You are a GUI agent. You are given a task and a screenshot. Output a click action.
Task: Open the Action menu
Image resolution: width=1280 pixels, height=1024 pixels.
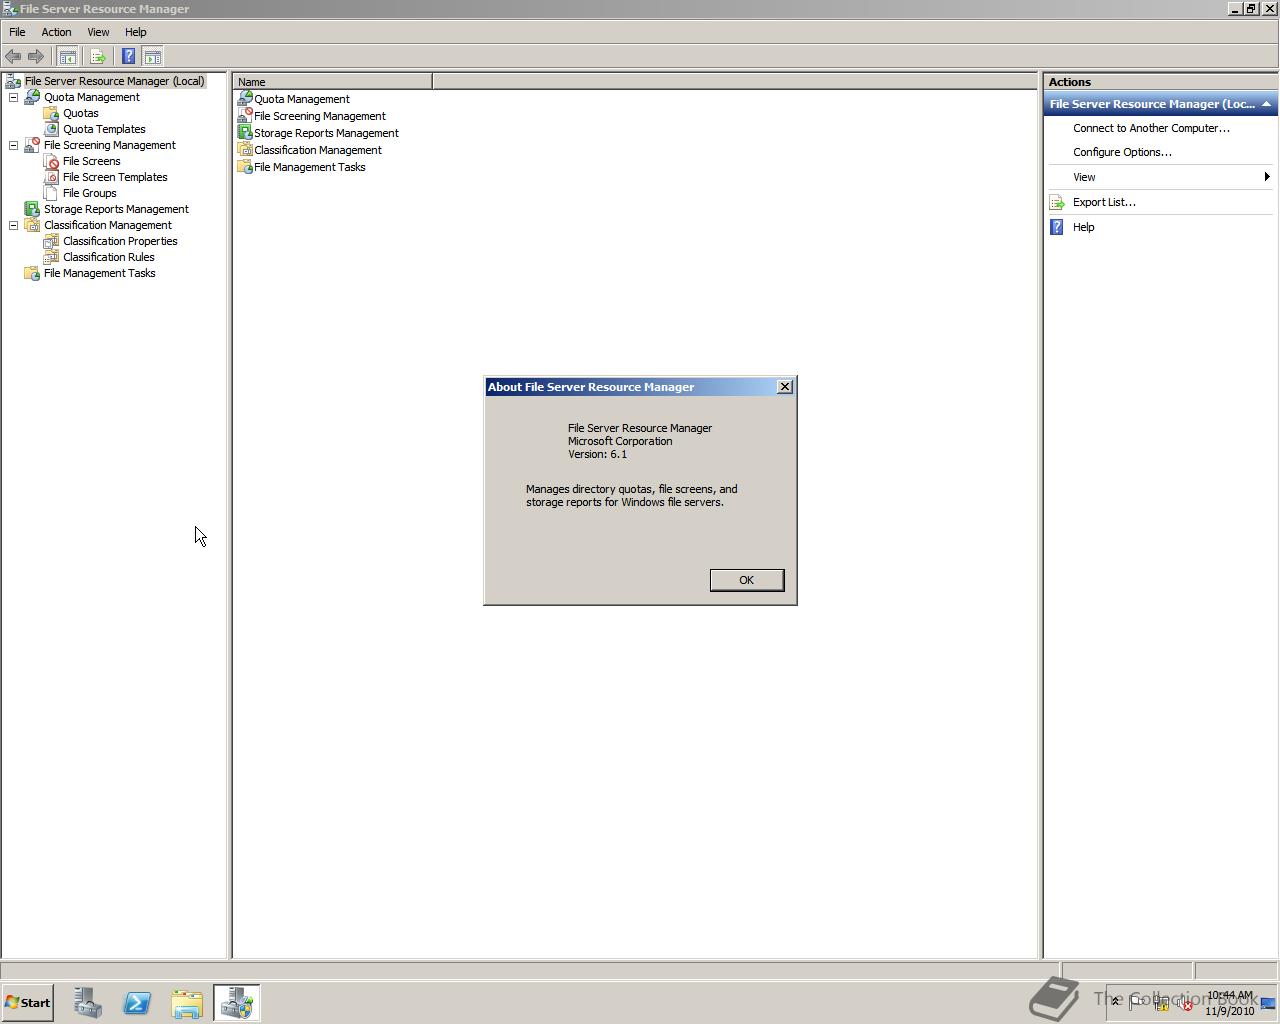tap(56, 32)
